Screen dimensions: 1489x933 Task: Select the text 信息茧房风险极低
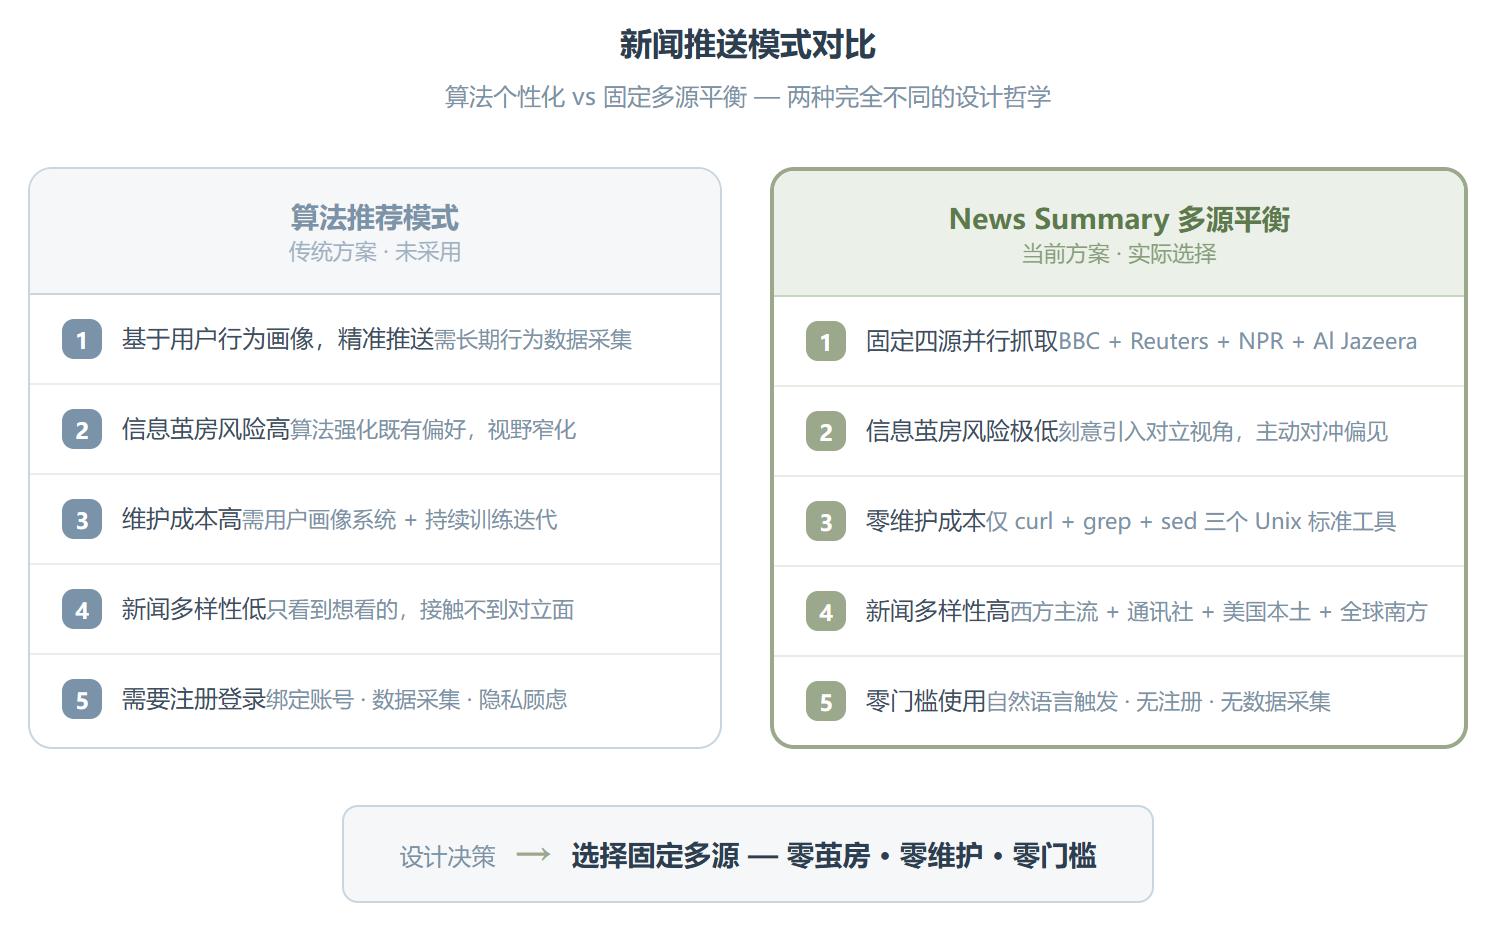tap(962, 431)
